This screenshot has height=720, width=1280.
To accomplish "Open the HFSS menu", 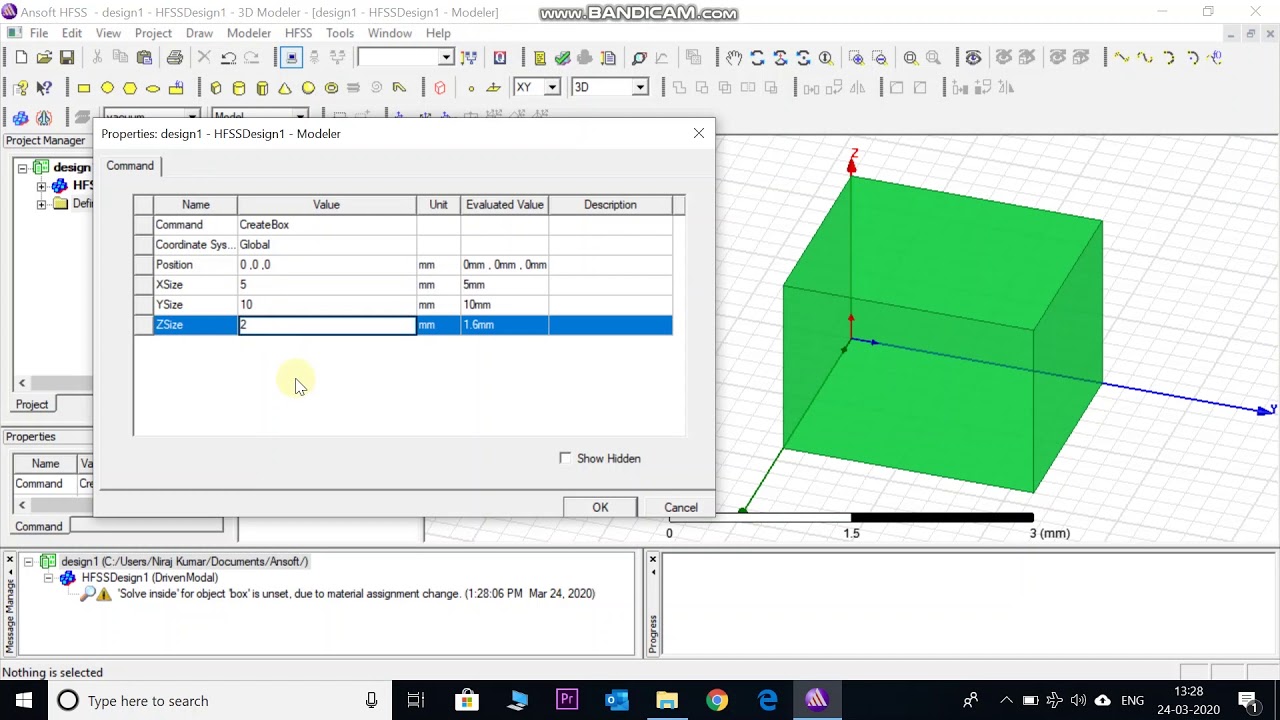I will (298, 33).
